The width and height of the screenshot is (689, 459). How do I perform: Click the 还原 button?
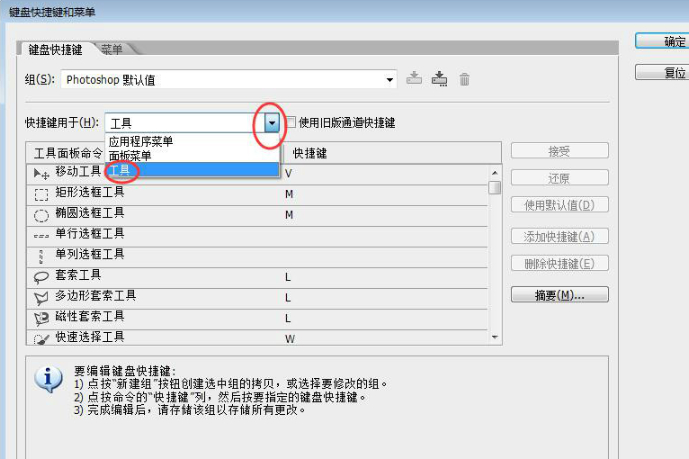pyautogui.click(x=559, y=178)
